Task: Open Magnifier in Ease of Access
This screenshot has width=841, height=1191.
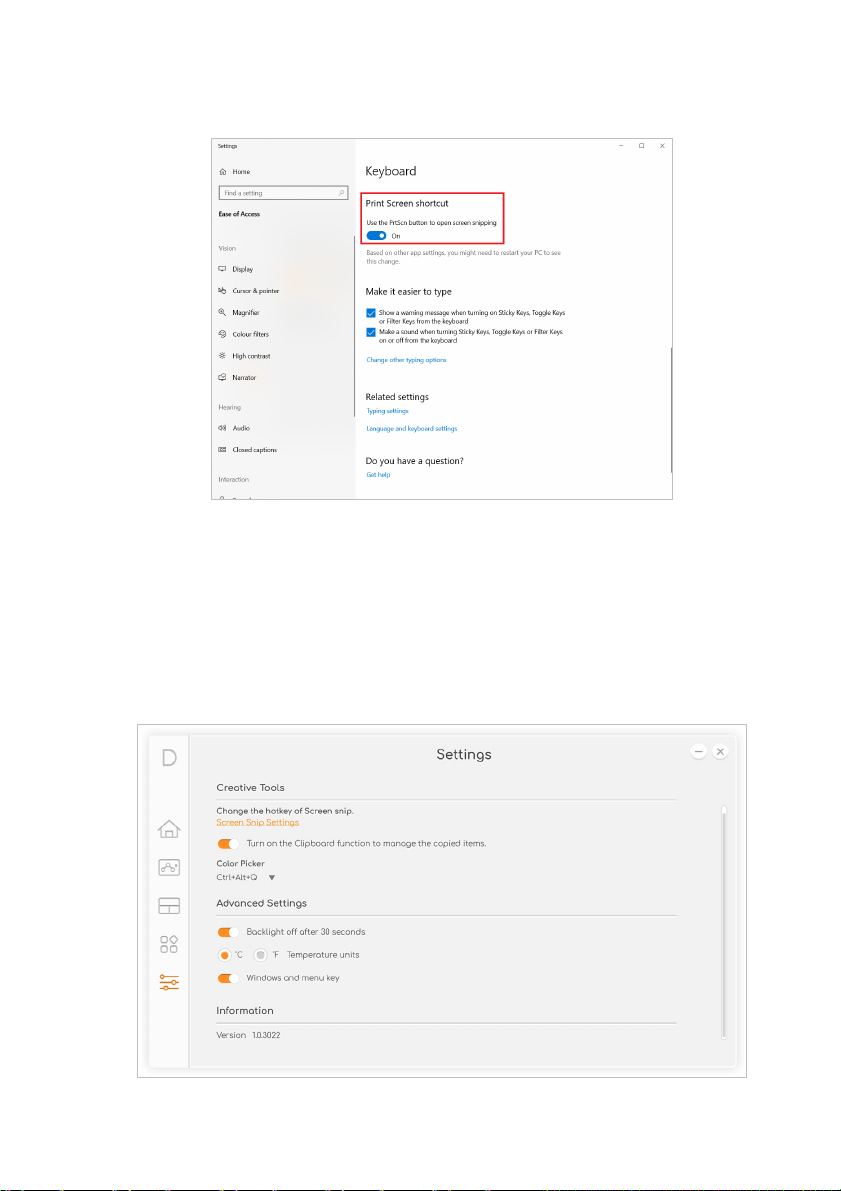Action: point(245,312)
